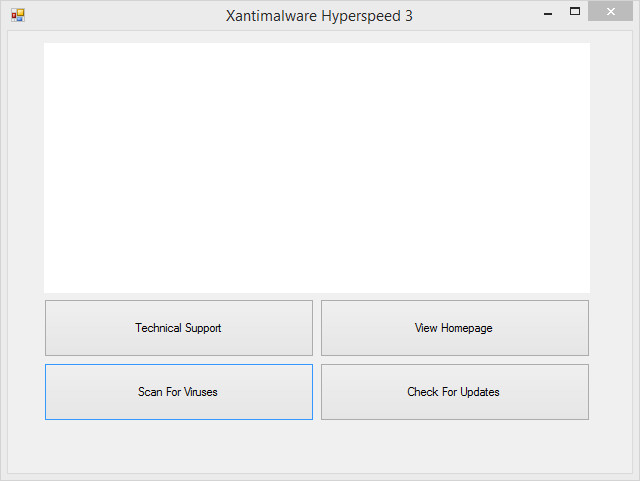
Task: Hit the X button at top right
Action: (x=610, y=11)
